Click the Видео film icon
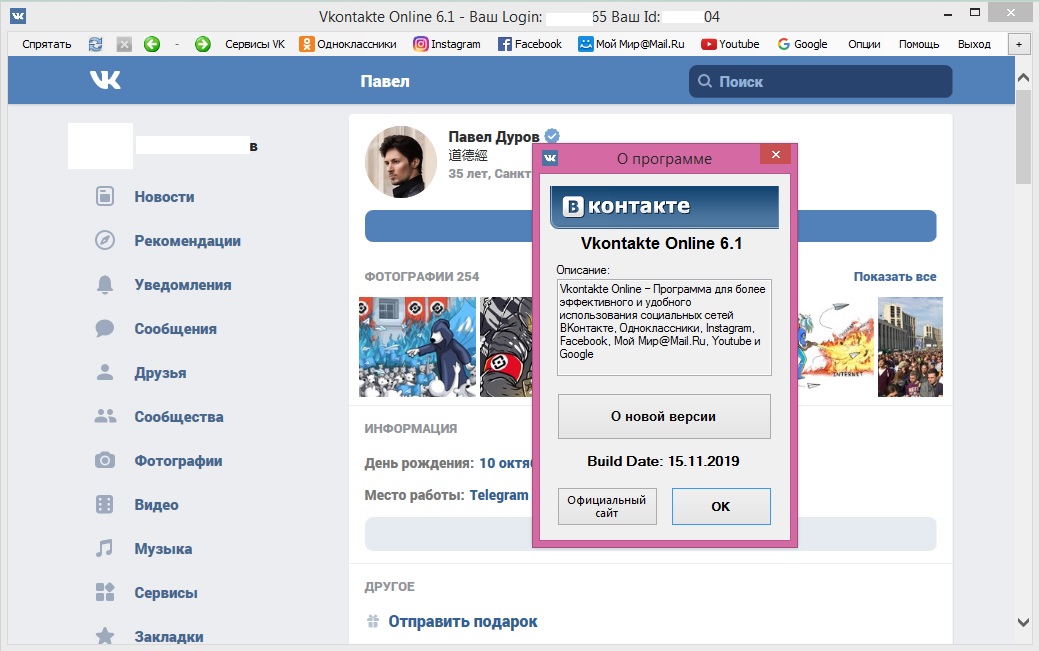Viewport: 1040px width, 651px height. 105,504
